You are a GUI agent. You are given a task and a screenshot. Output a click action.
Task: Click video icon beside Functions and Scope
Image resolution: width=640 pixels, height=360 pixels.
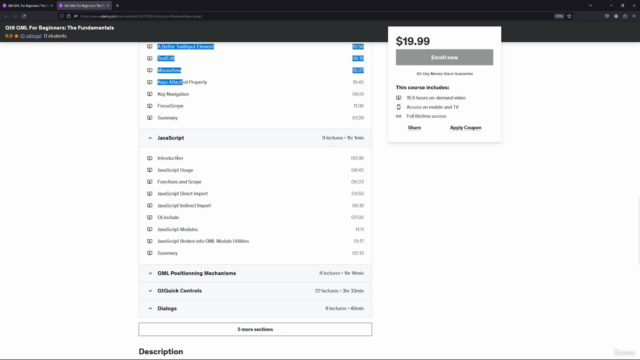click(150, 182)
